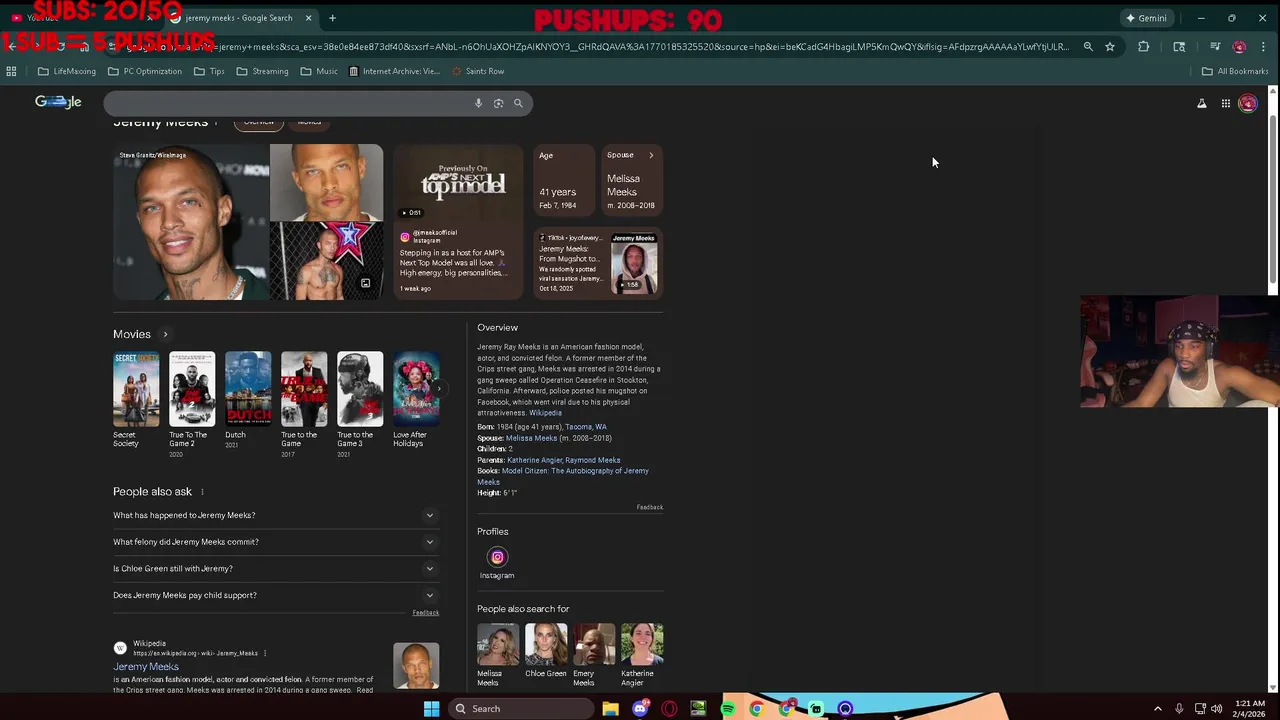Screen dimensions: 1280x720
Task: Open the Katherine Angier parent link
Action: (534, 460)
